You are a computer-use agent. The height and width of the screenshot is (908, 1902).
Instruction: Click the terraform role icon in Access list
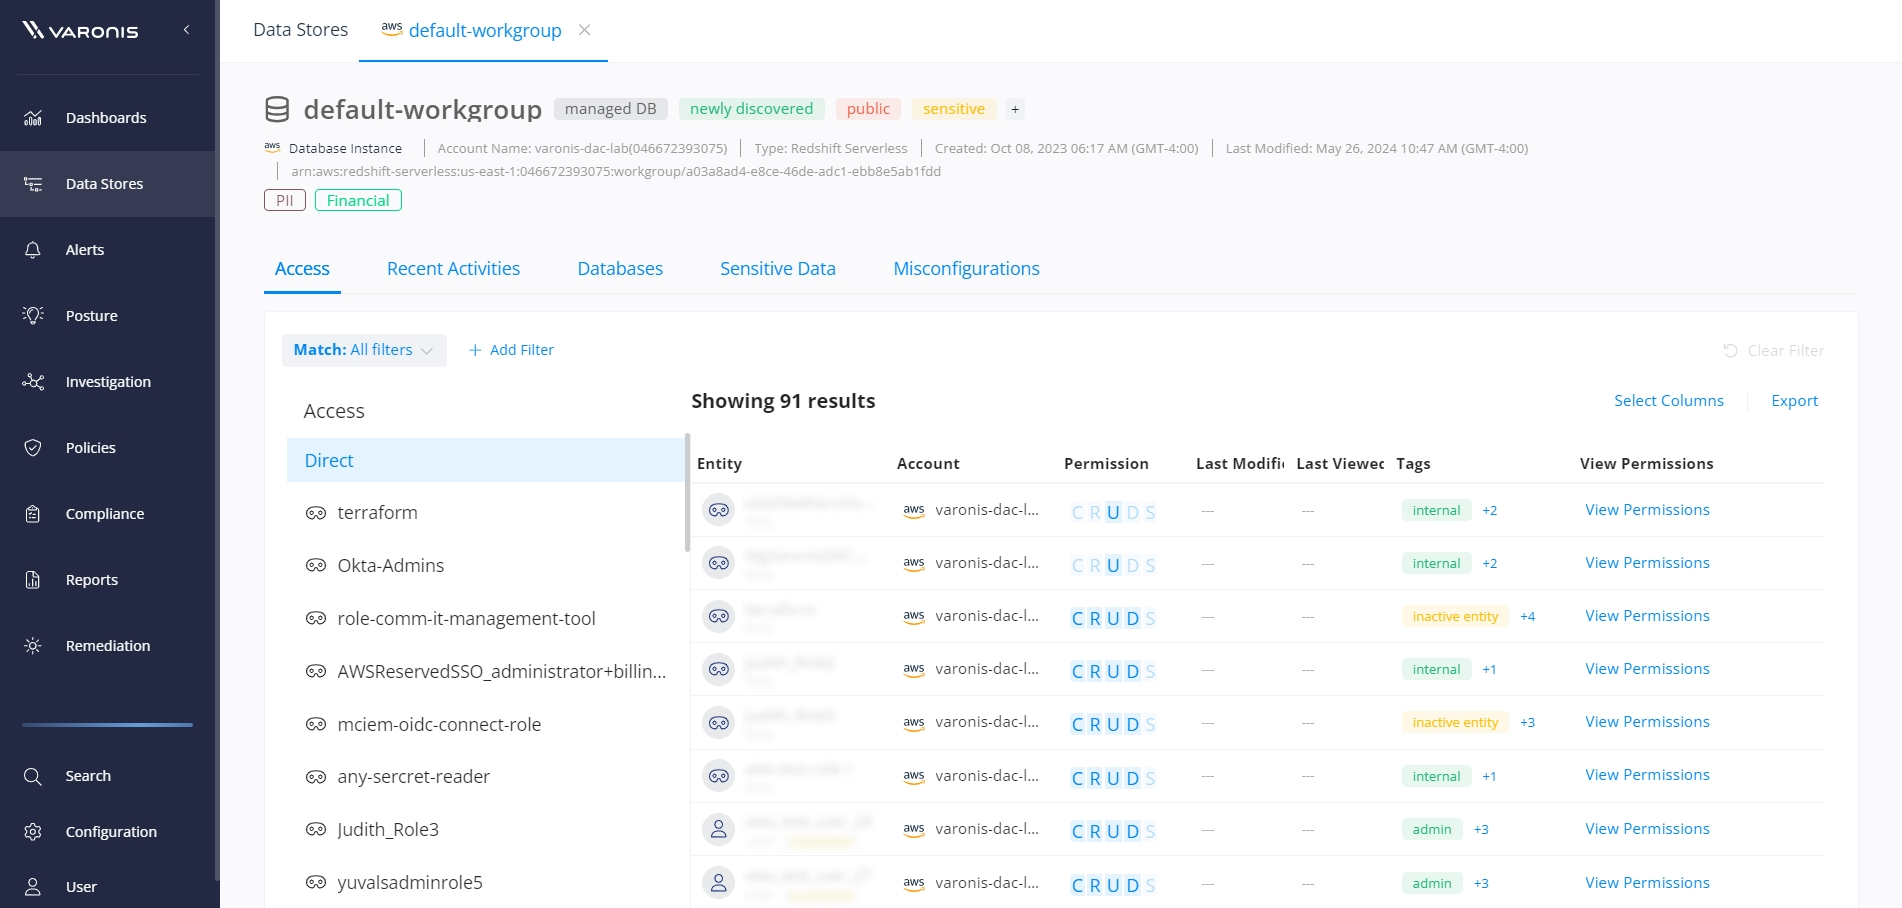(316, 513)
